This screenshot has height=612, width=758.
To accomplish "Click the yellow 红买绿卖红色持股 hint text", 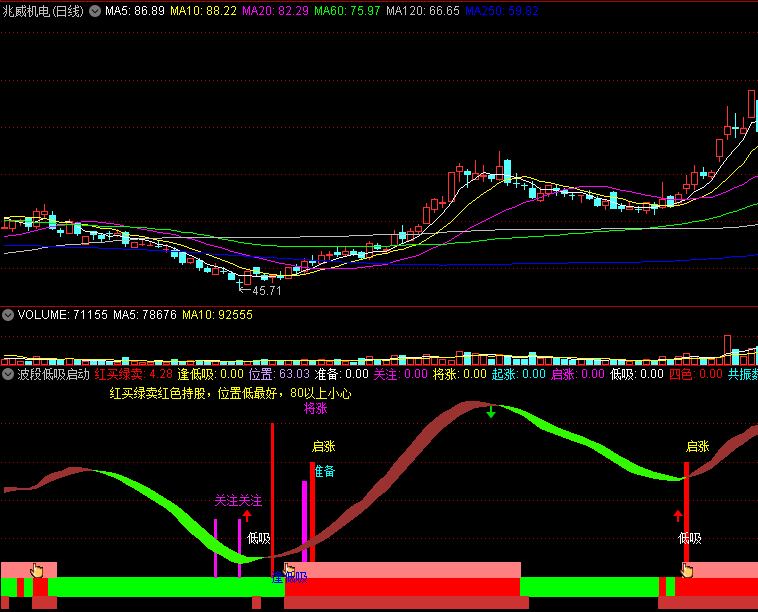I will click(x=230, y=393).
